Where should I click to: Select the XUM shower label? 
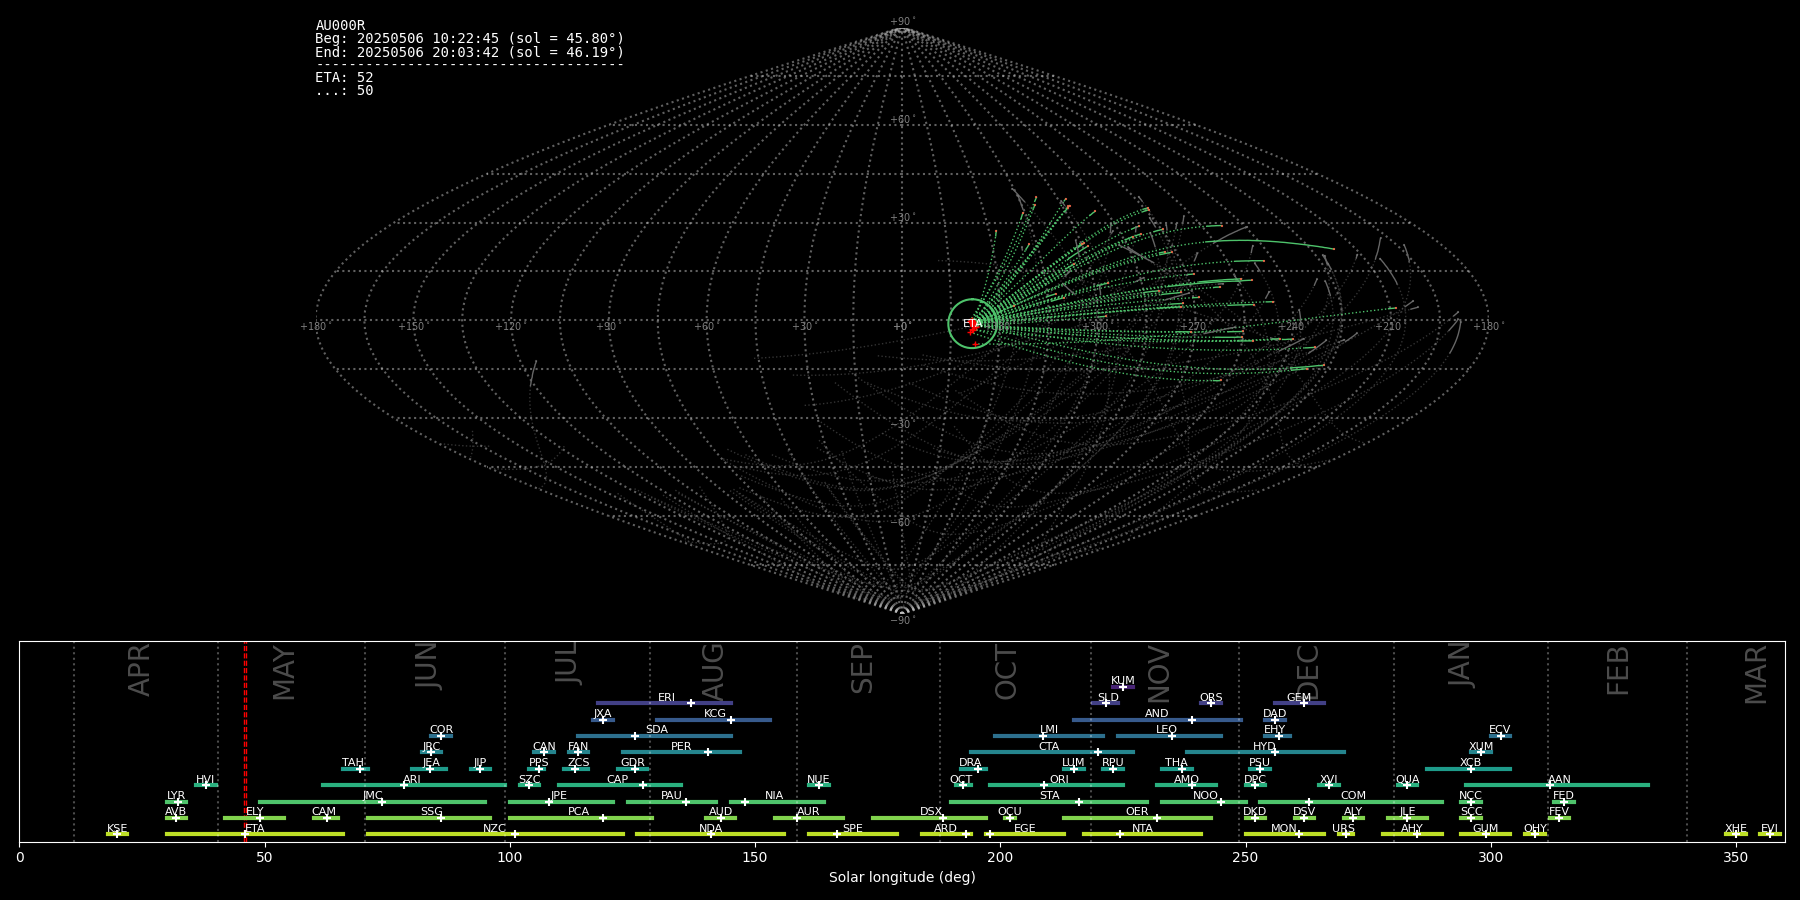(1481, 747)
